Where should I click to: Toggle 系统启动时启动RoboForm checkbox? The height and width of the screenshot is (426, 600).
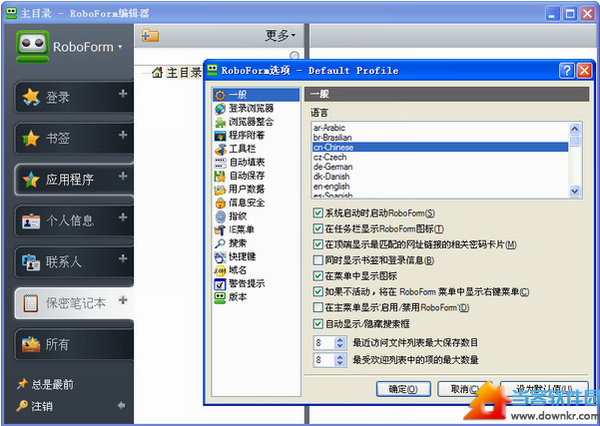pyautogui.click(x=318, y=213)
